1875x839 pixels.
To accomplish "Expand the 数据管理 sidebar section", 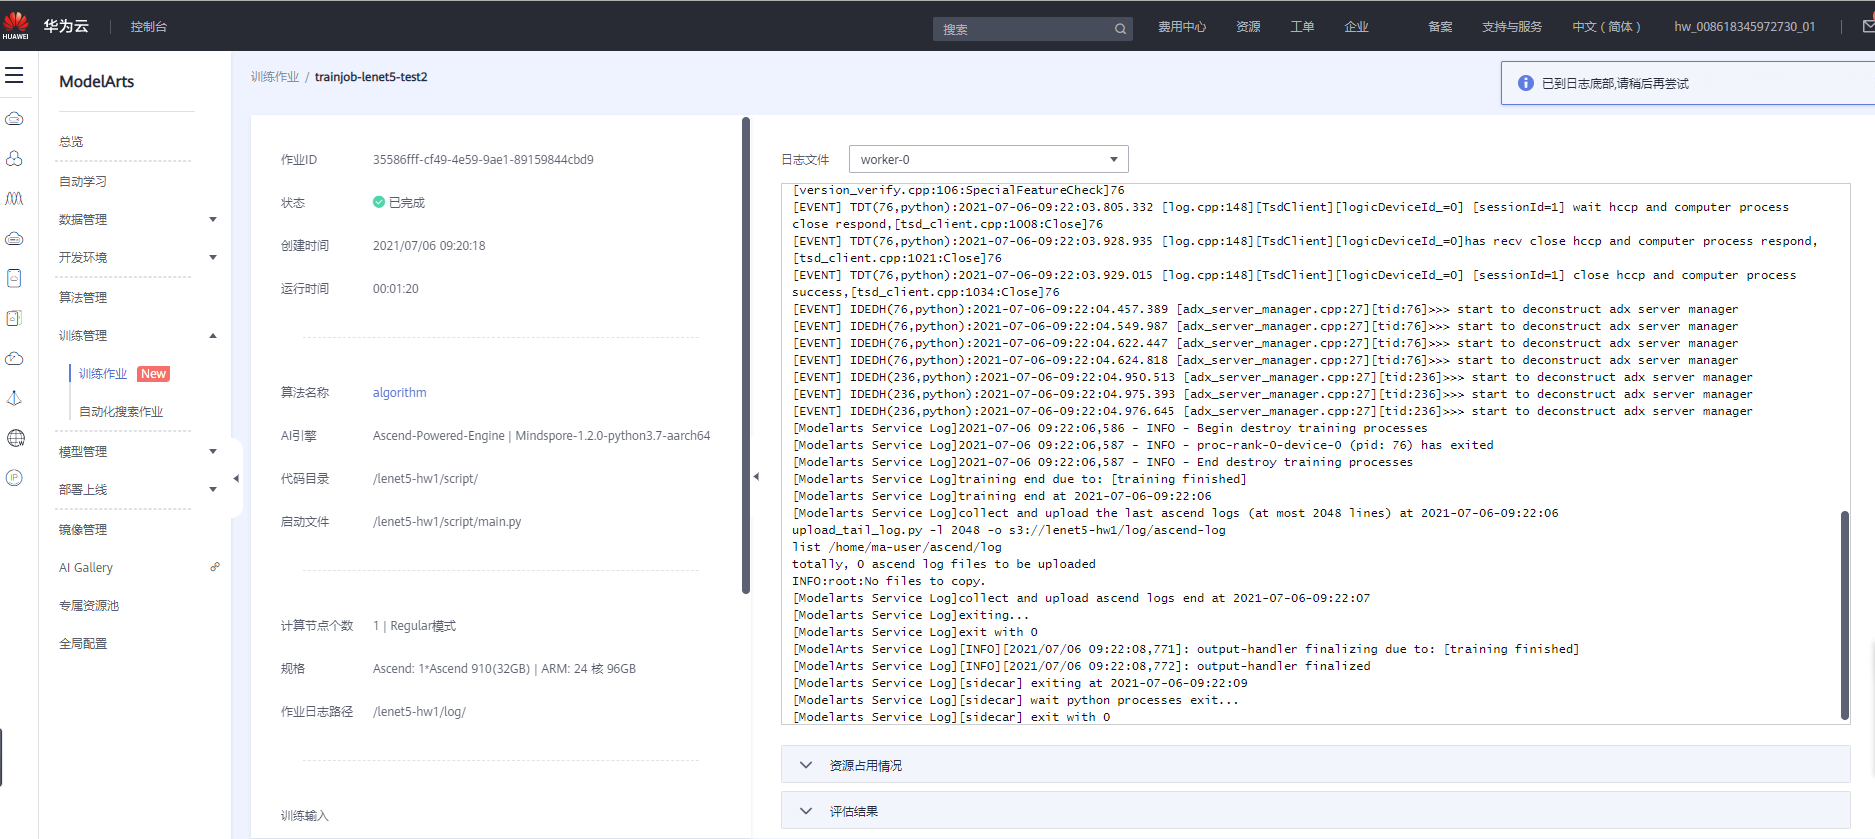I will 213,220.
